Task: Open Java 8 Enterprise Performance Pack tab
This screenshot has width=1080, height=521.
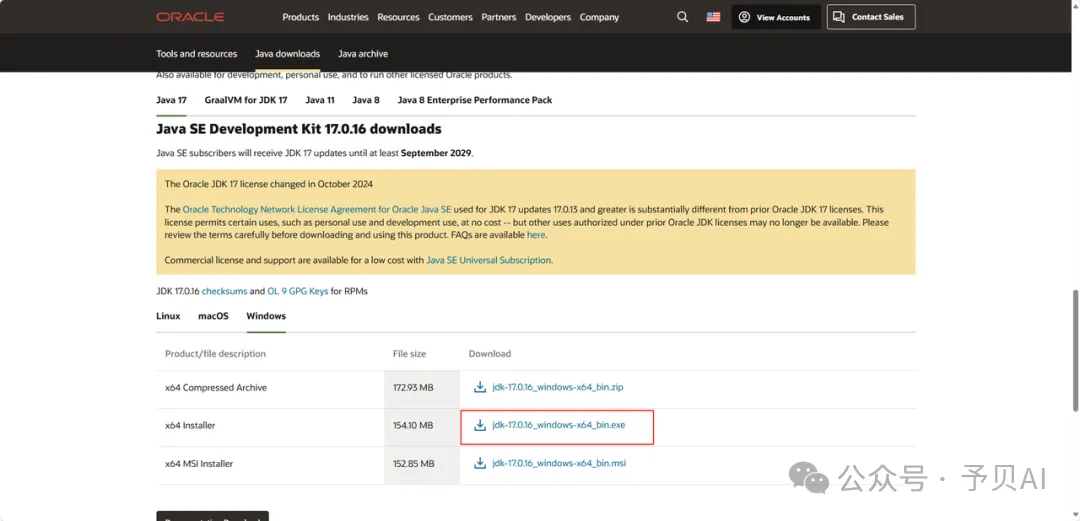Action: click(475, 100)
